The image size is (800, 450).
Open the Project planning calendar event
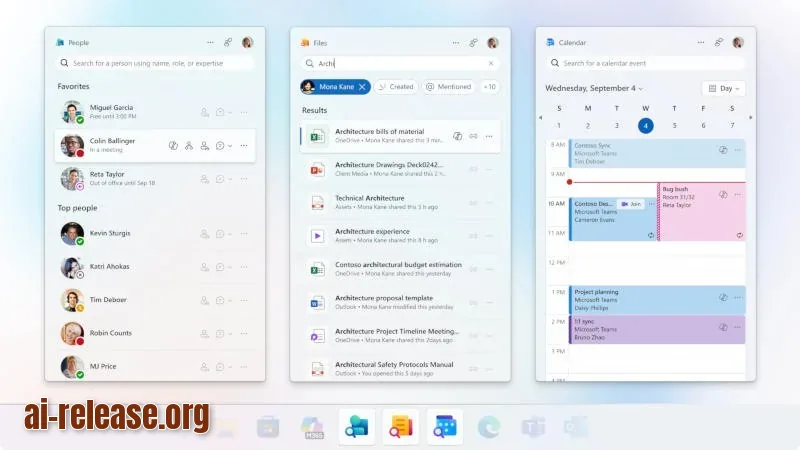657,300
